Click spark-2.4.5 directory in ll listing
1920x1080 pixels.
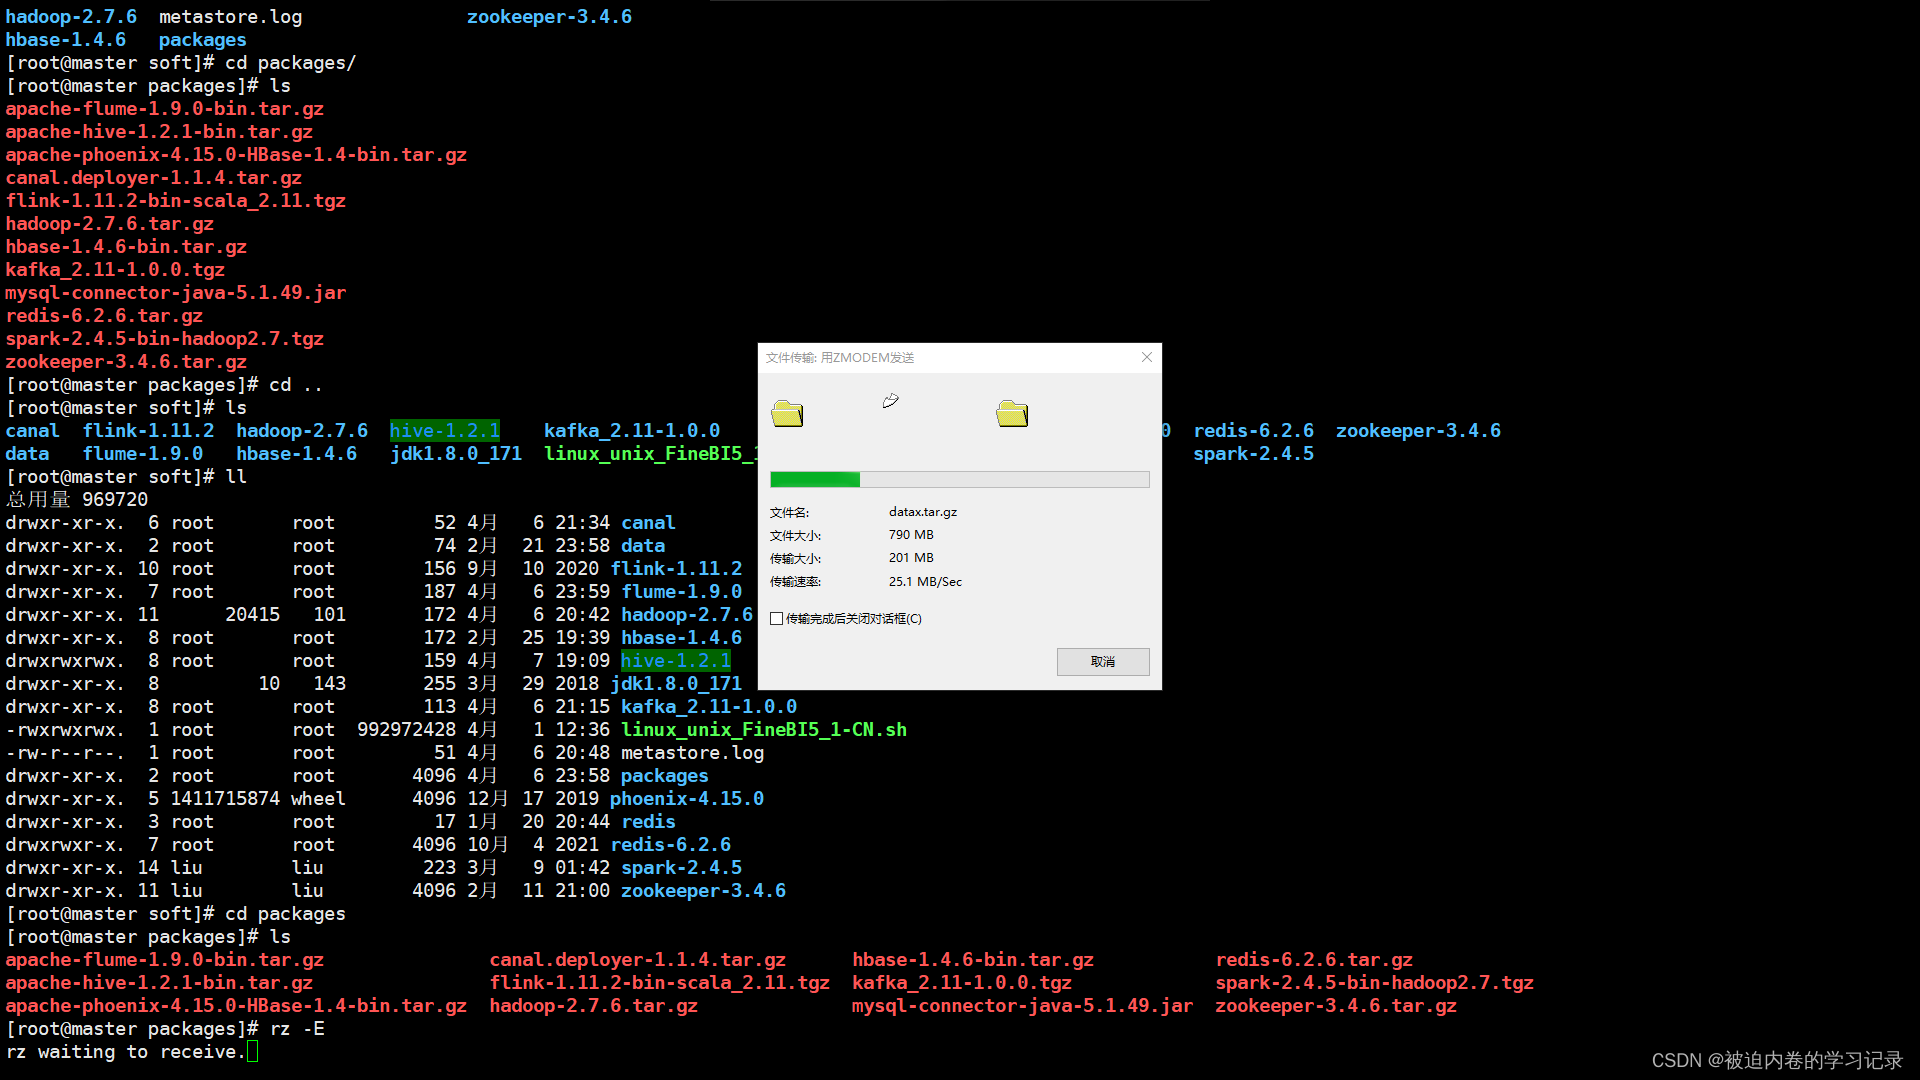681,868
